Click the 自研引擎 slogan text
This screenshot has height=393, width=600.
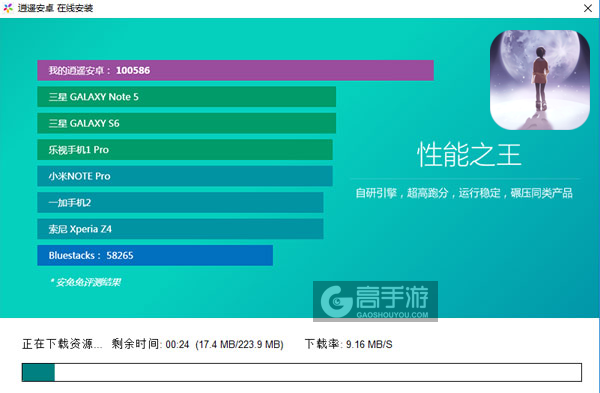tap(464, 193)
